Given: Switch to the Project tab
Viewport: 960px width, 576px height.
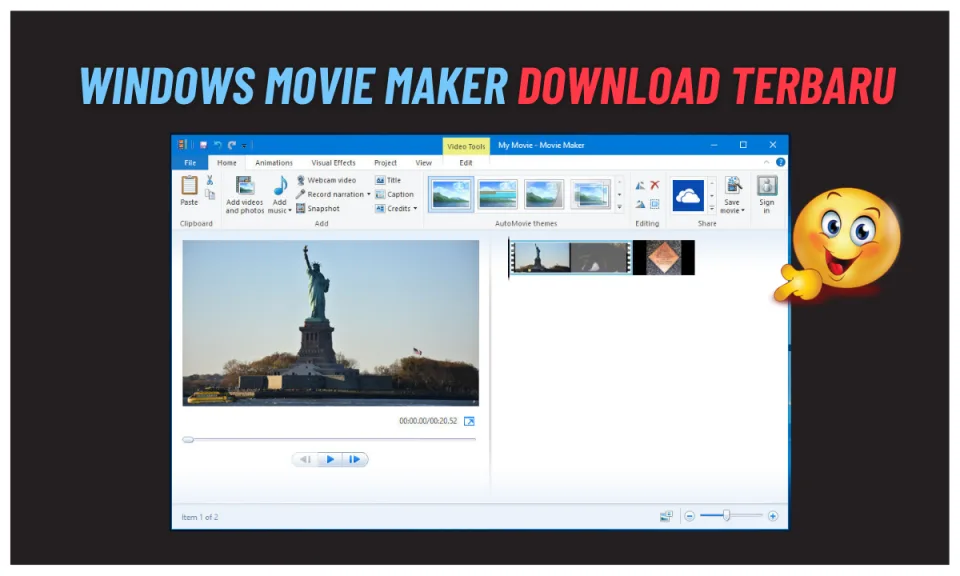Looking at the screenshot, I should (x=385, y=163).
